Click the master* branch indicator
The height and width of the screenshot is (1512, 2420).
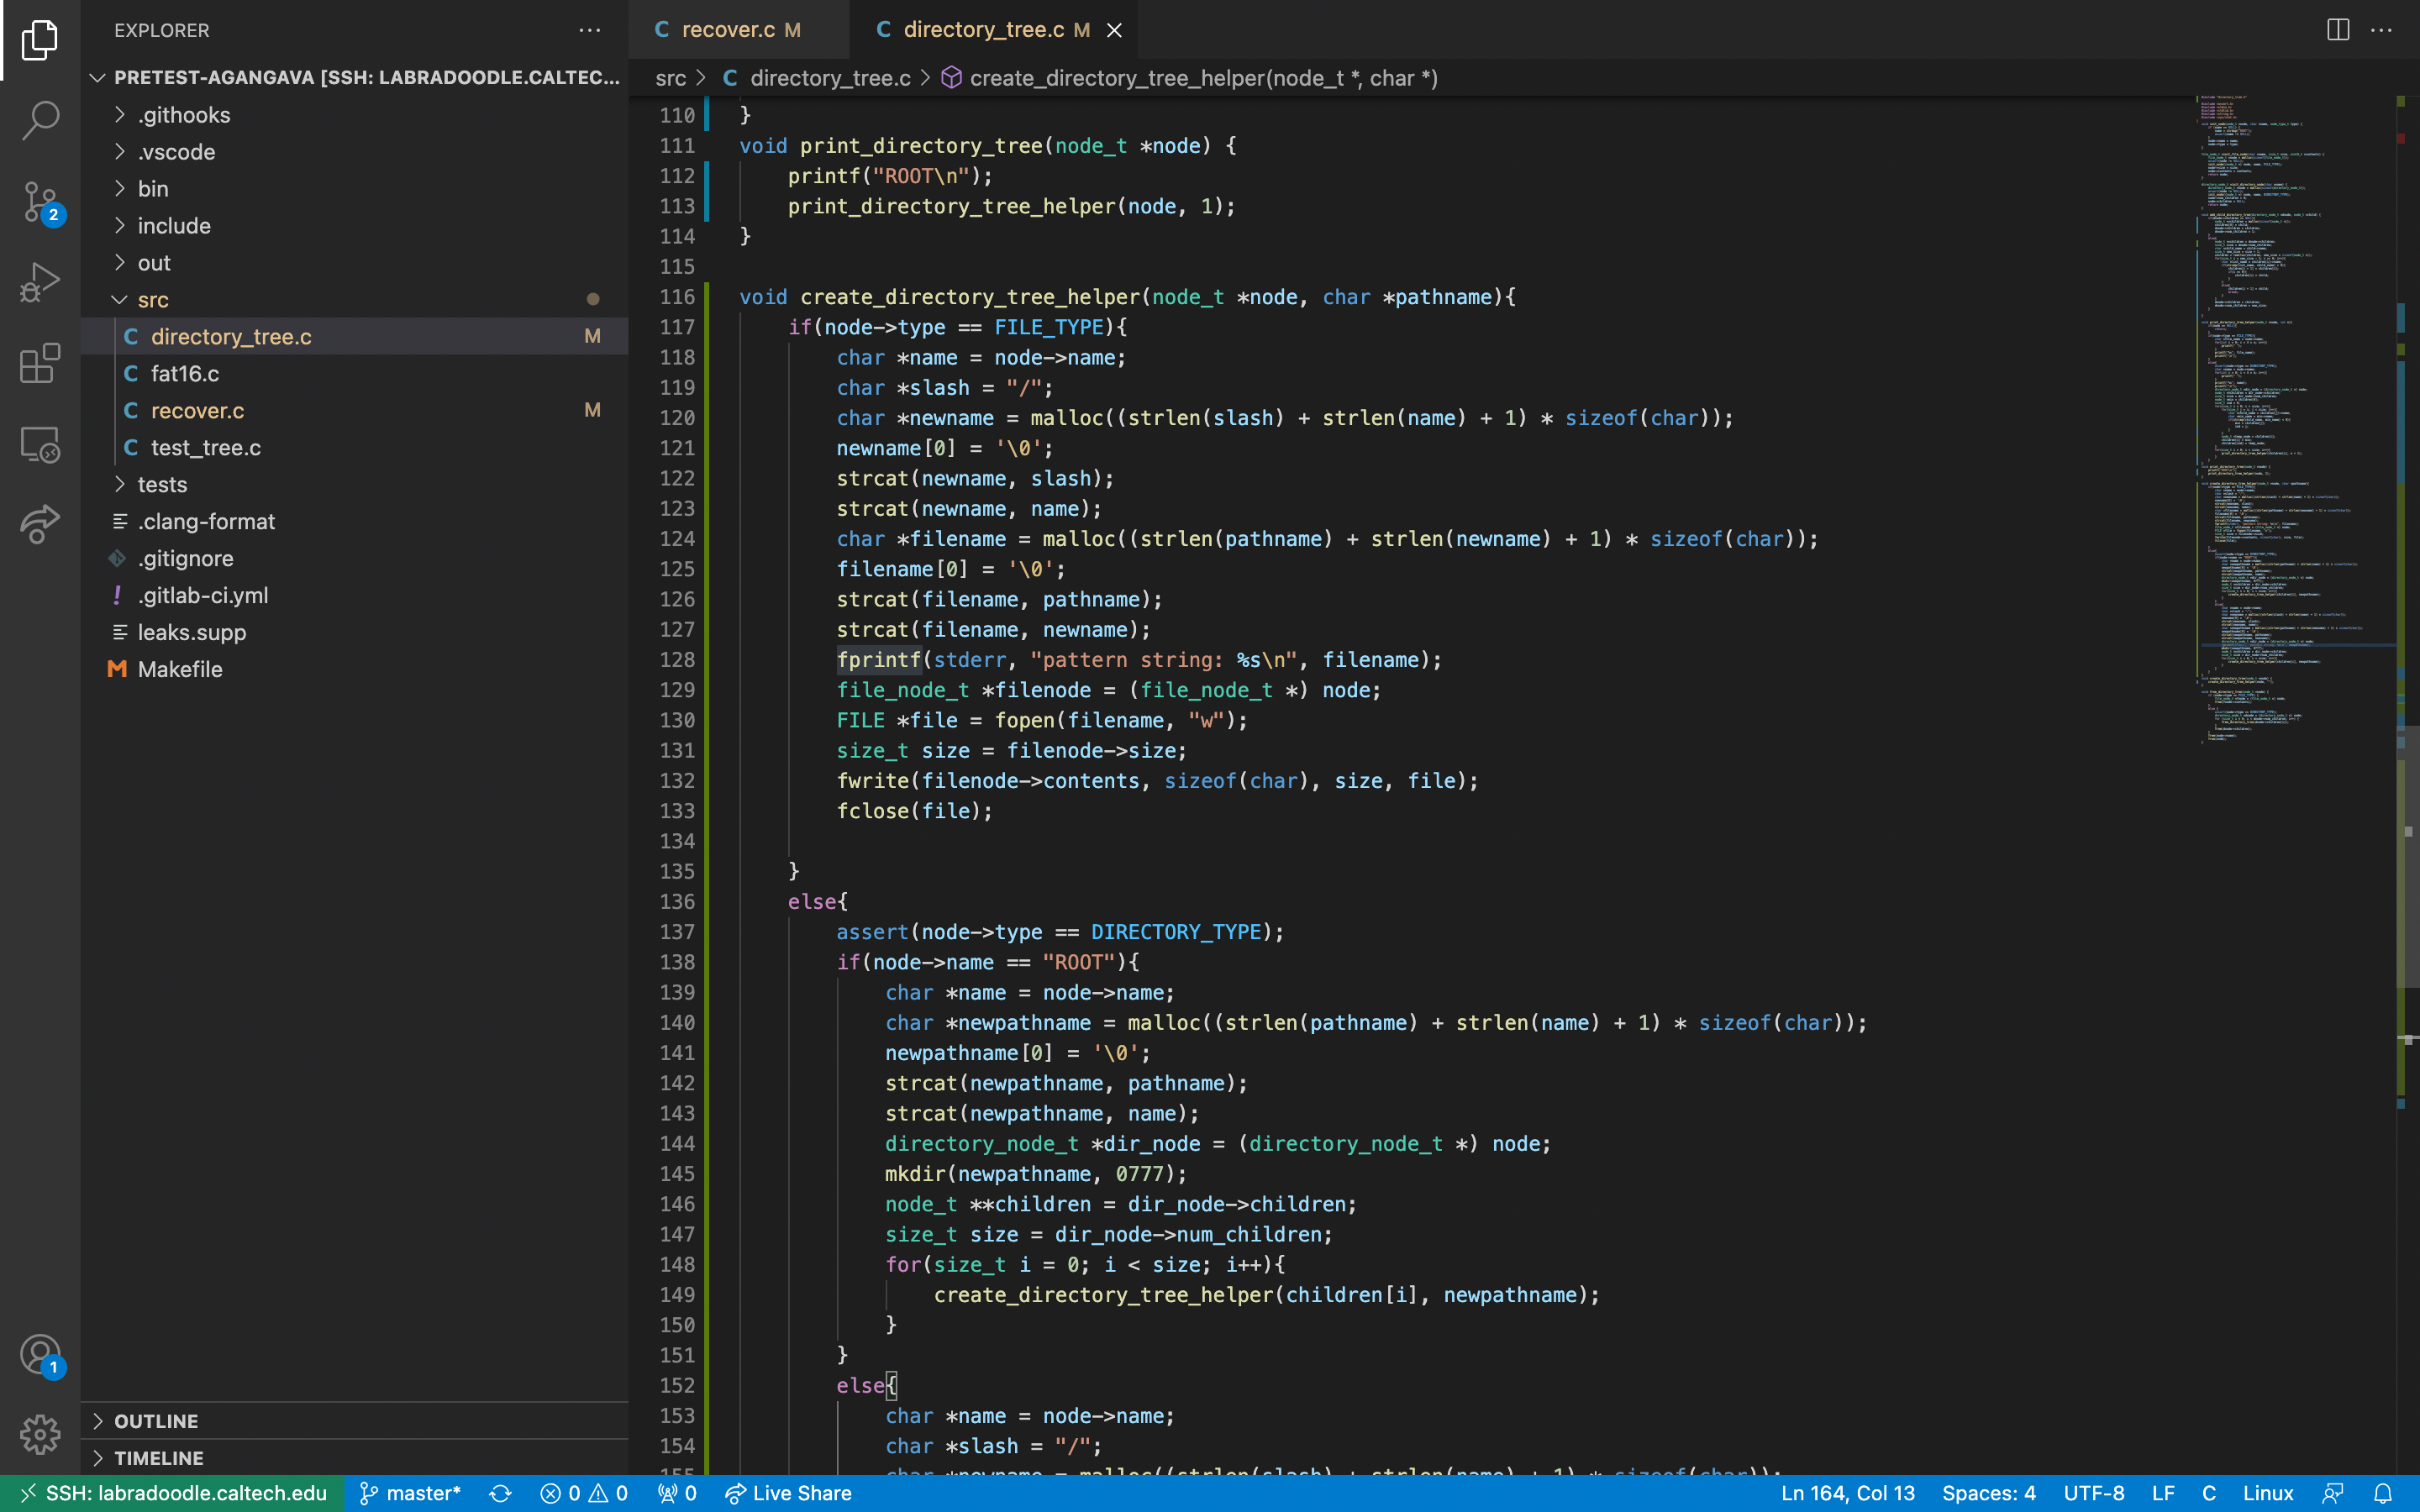[x=410, y=1493]
